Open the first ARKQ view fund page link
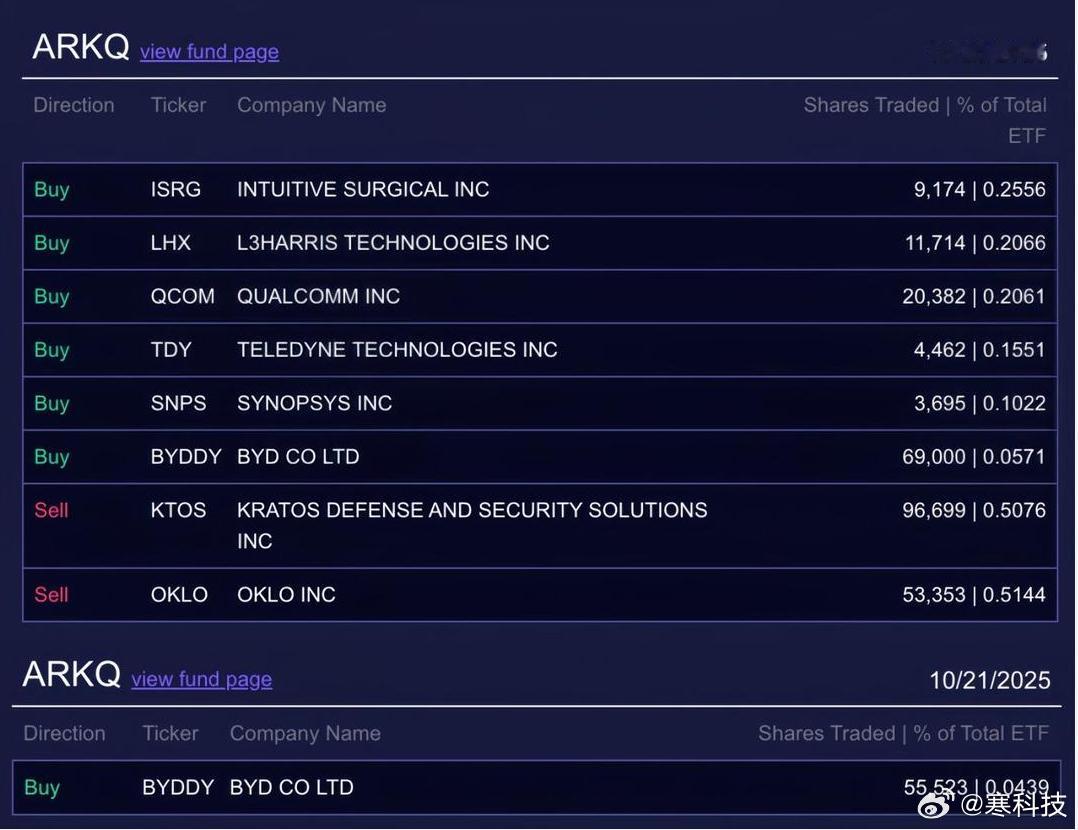 [x=210, y=52]
